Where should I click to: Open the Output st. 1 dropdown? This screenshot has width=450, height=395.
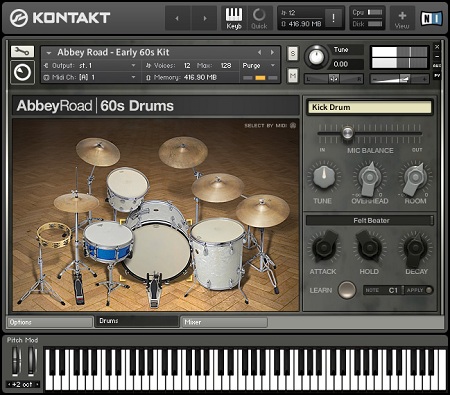pos(90,65)
